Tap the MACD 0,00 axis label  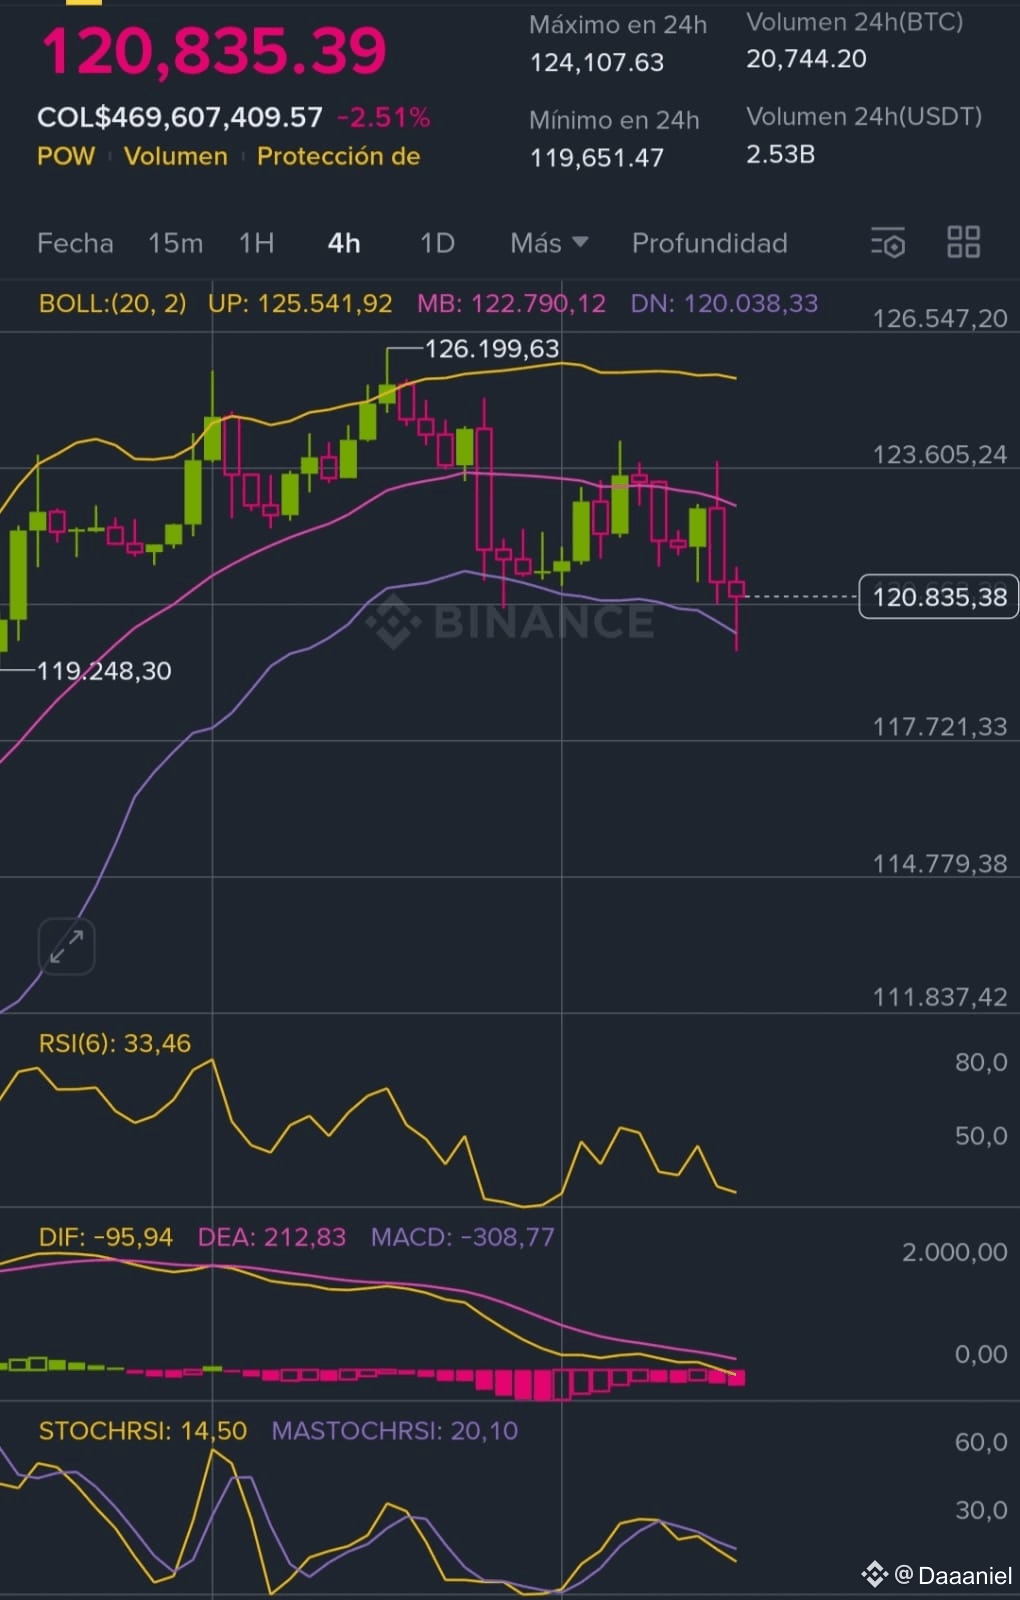pos(981,1354)
